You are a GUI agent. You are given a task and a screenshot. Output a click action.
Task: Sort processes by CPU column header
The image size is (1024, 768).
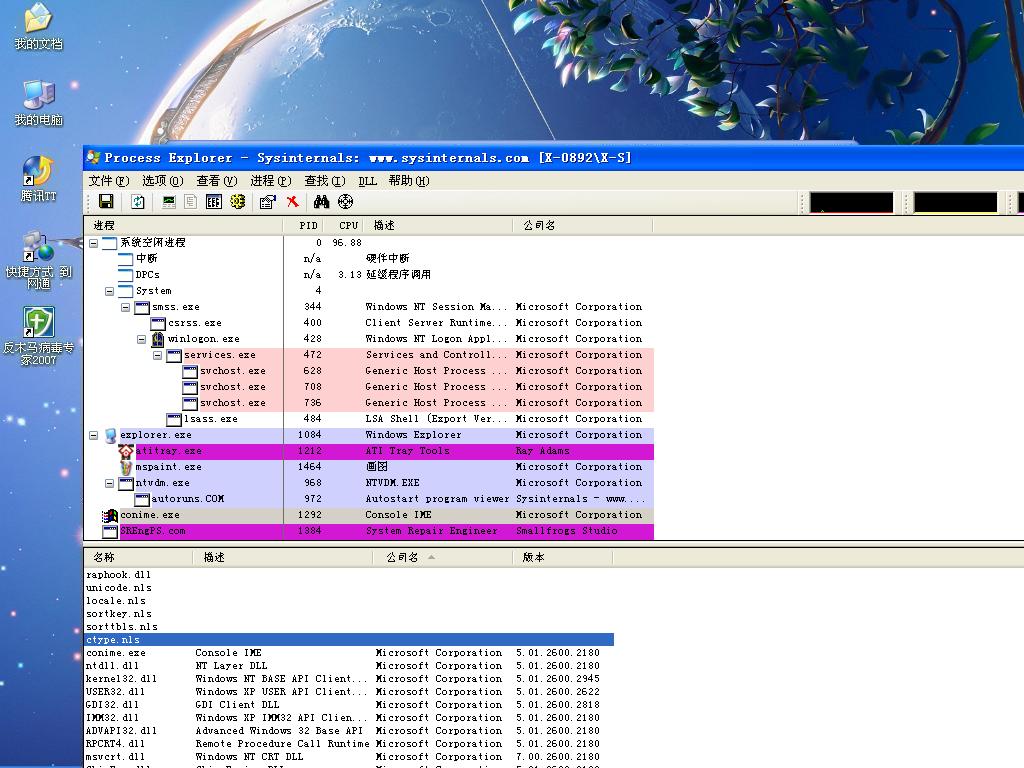click(x=347, y=226)
